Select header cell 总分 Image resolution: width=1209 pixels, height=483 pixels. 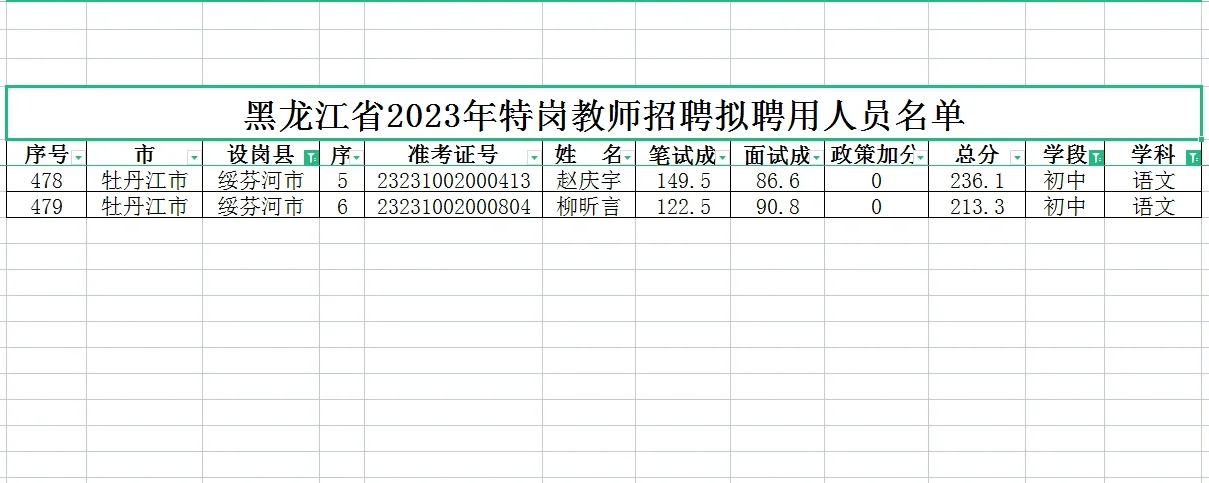tap(977, 155)
